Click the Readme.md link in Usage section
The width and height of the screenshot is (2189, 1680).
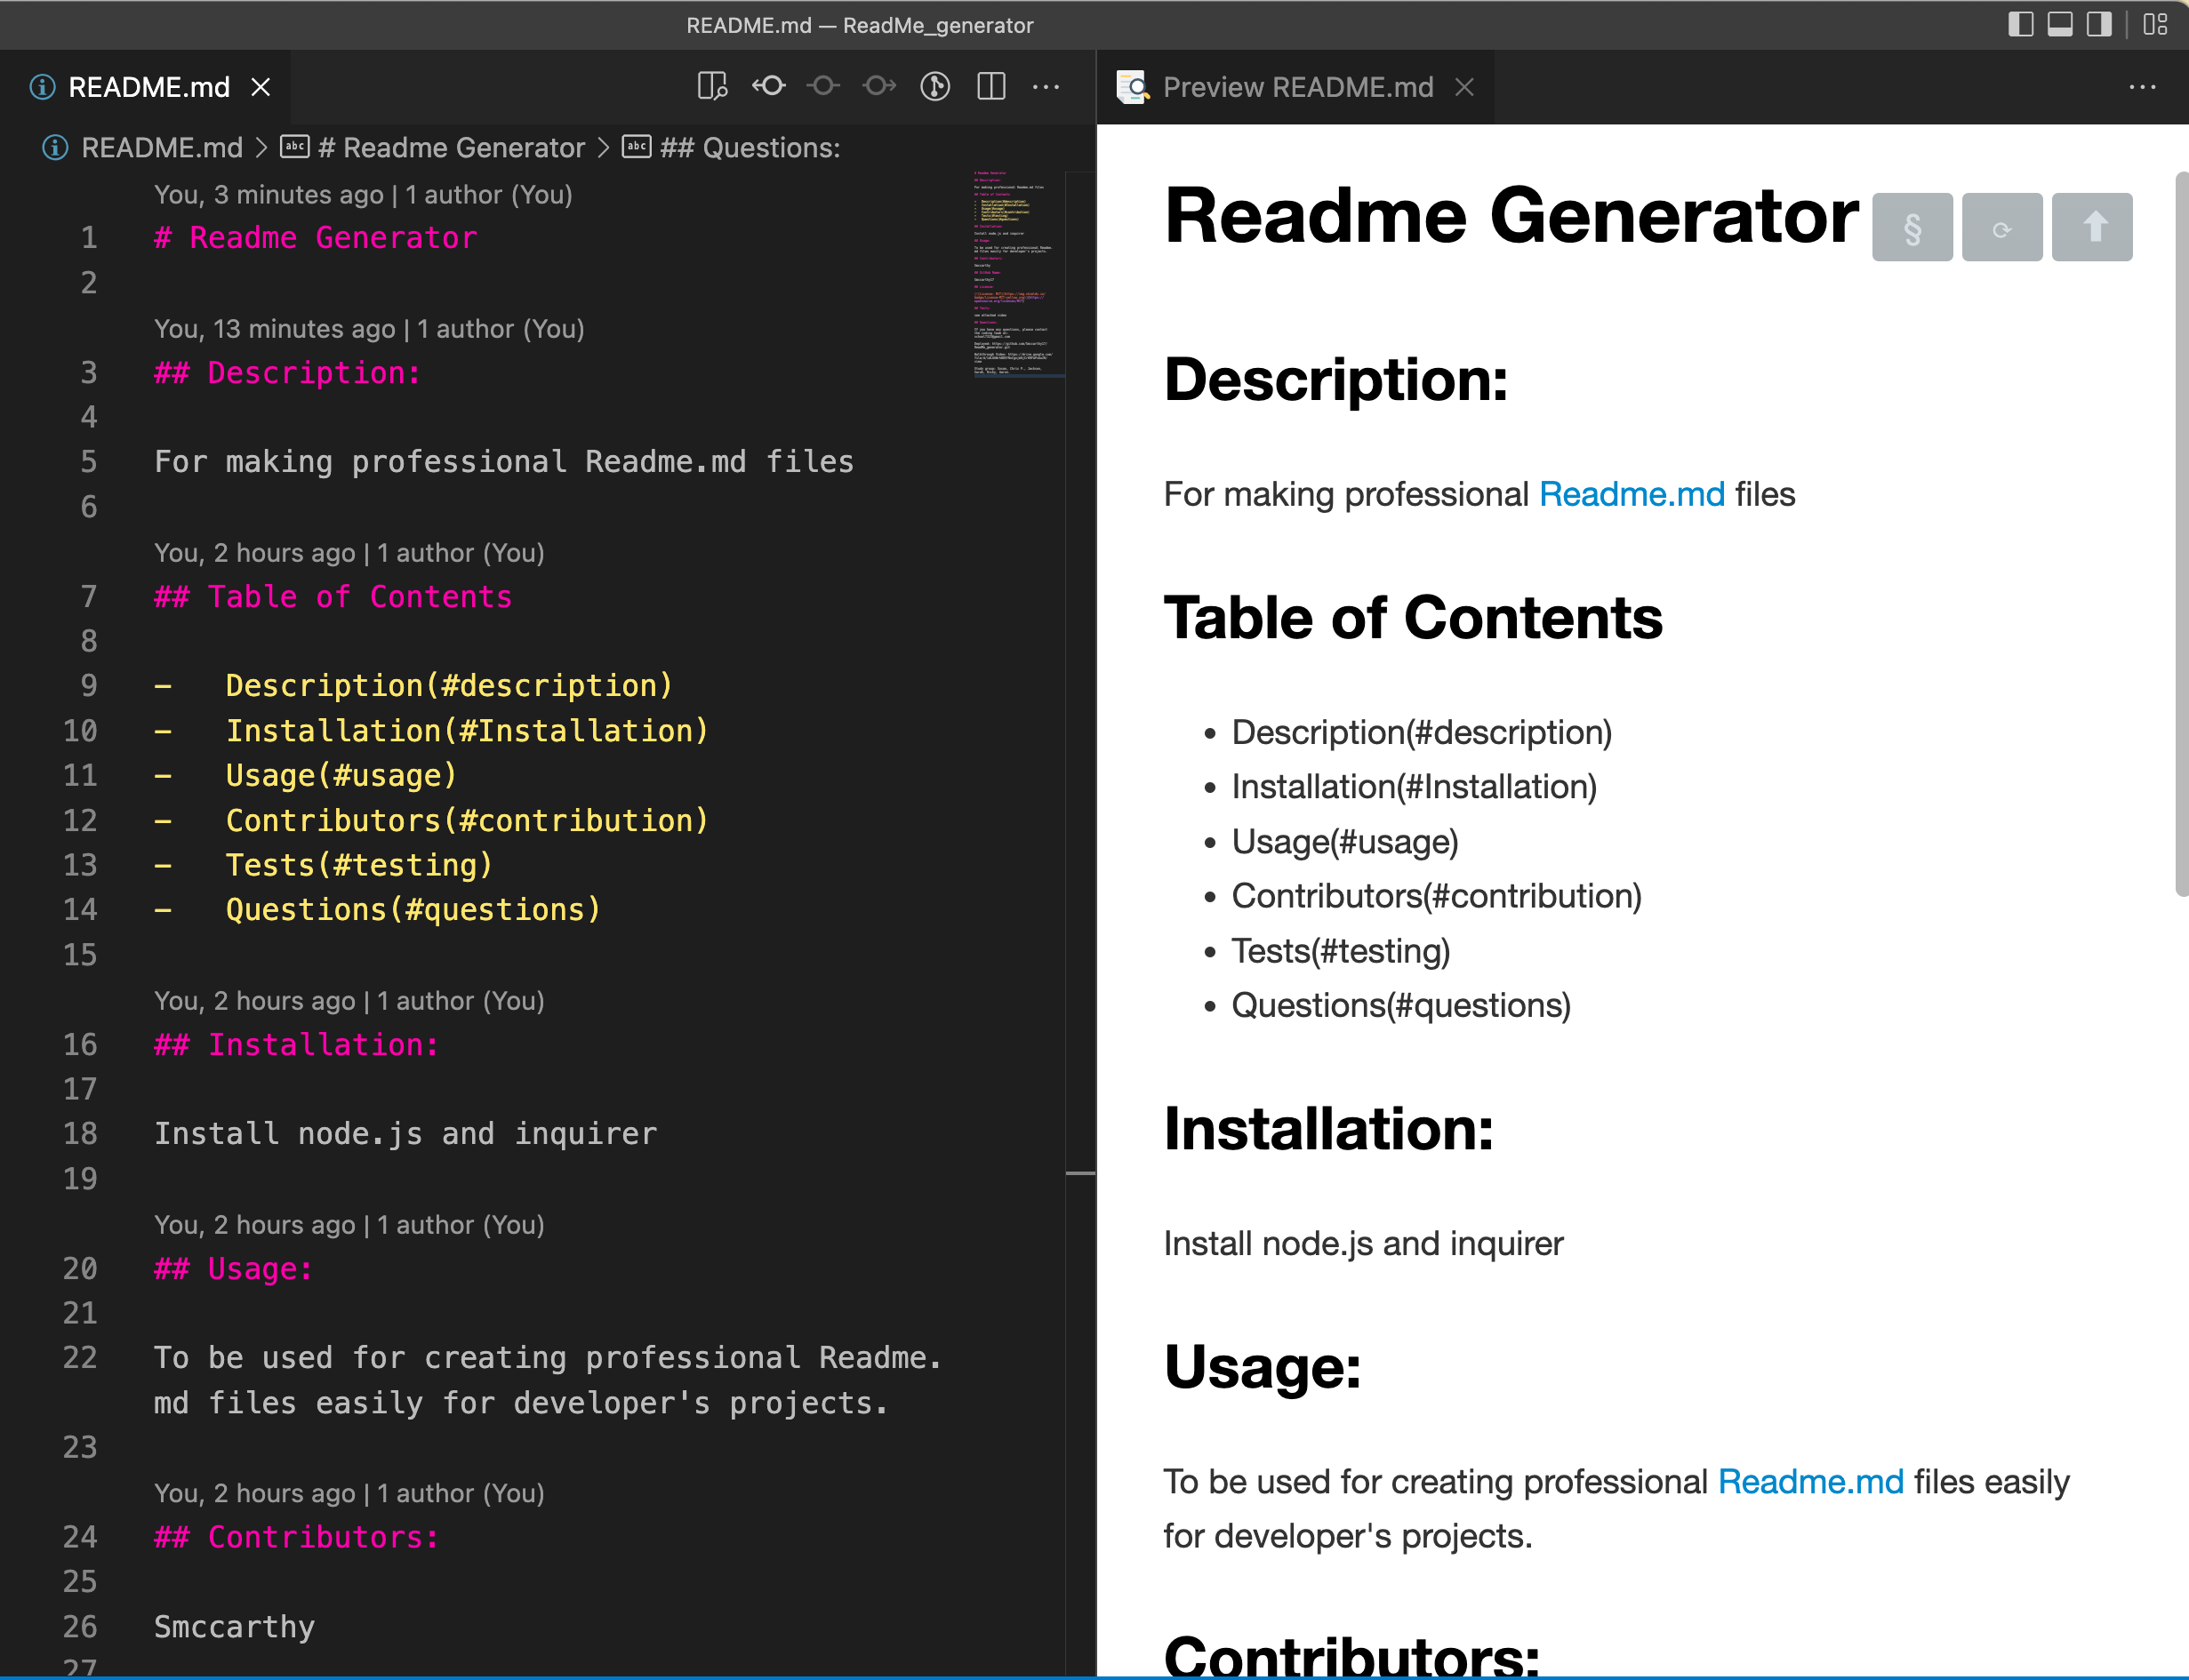tap(1810, 1481)
